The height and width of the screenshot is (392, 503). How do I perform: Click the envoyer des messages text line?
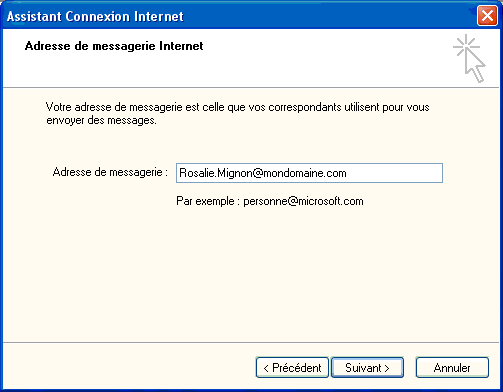(x=101, y=120)
